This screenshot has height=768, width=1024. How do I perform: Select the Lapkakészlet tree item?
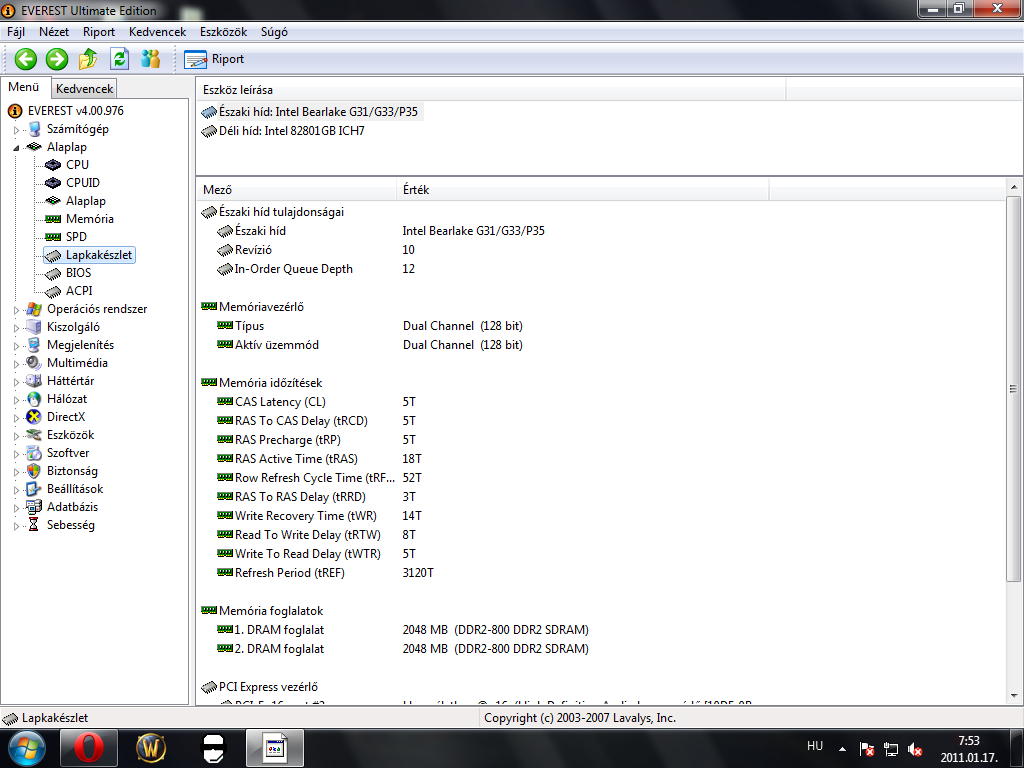tap(89, 255)
